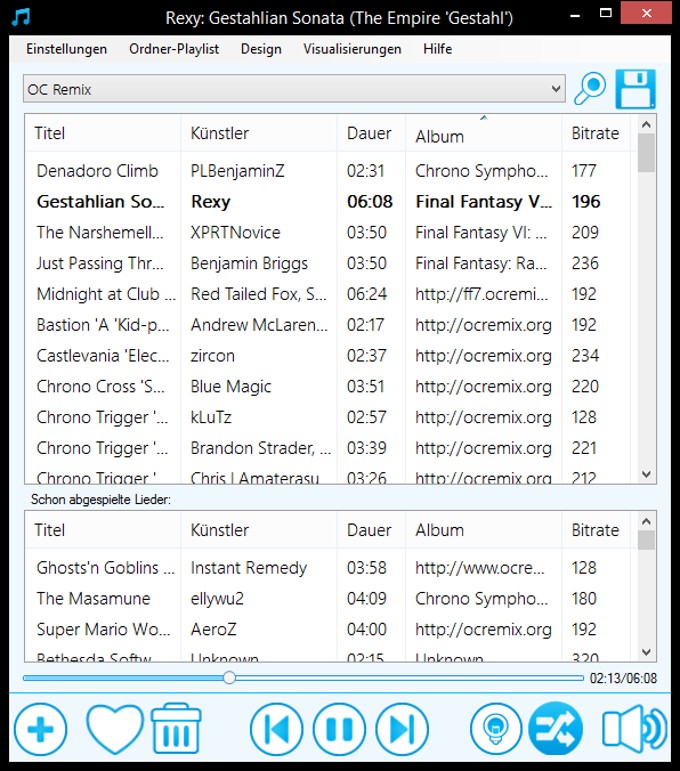
Task: Sort the played songs list by Künstler
Action: tap(259, 530)
